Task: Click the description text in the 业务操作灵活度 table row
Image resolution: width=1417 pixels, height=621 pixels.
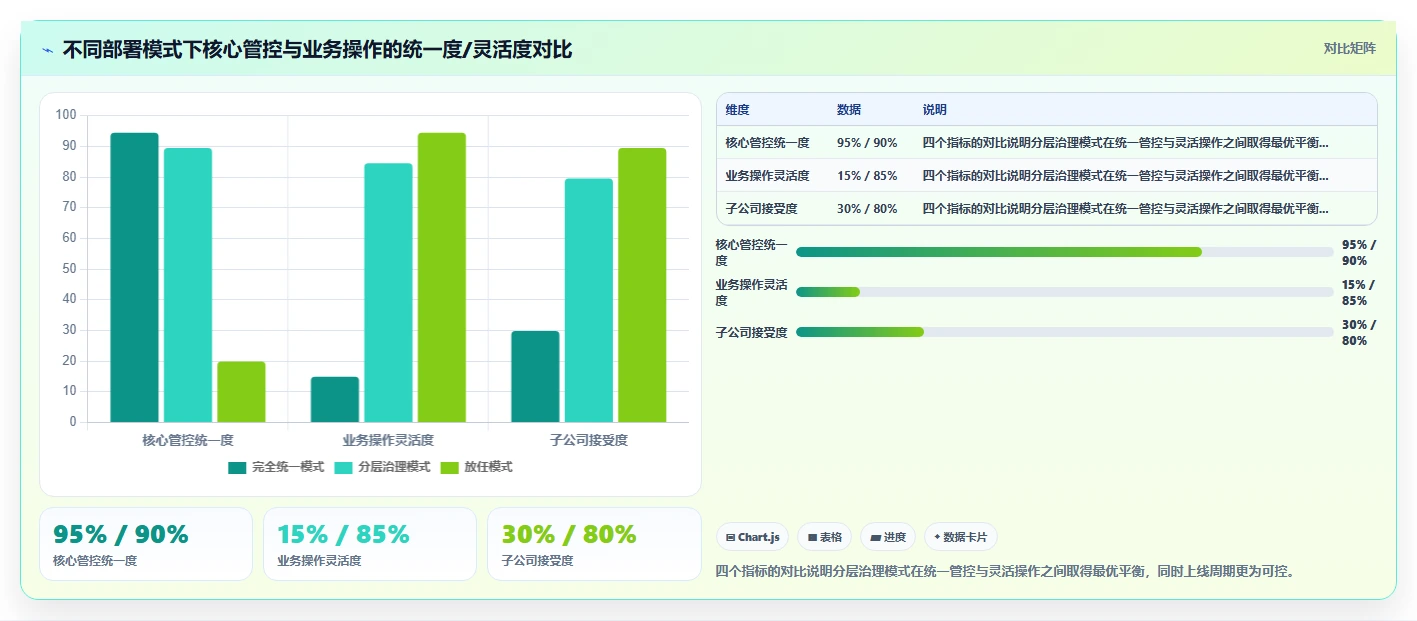Action: point(1126,176)
